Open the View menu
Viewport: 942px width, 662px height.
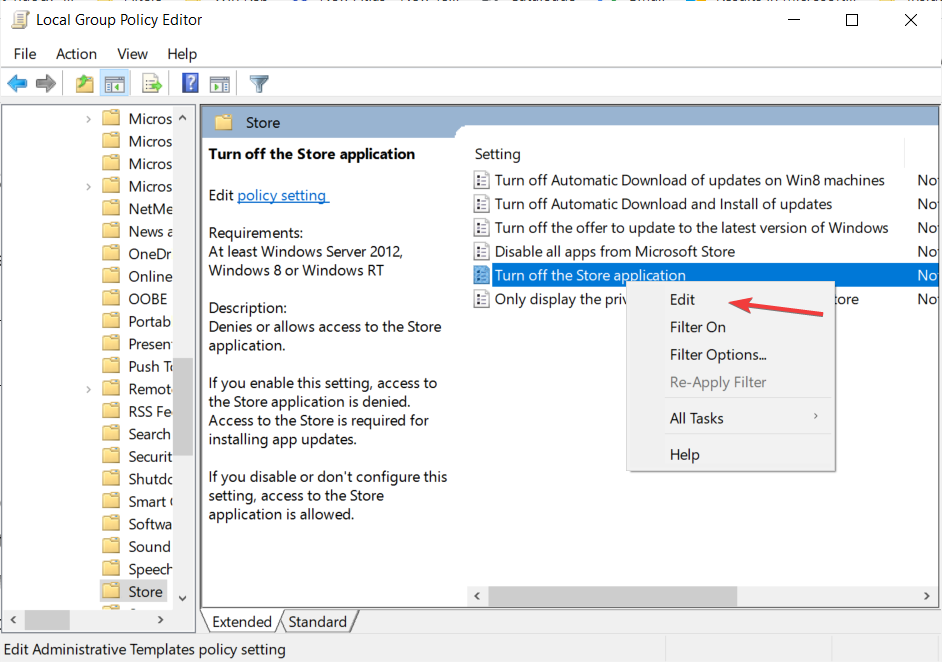click(x=132, y=54)
